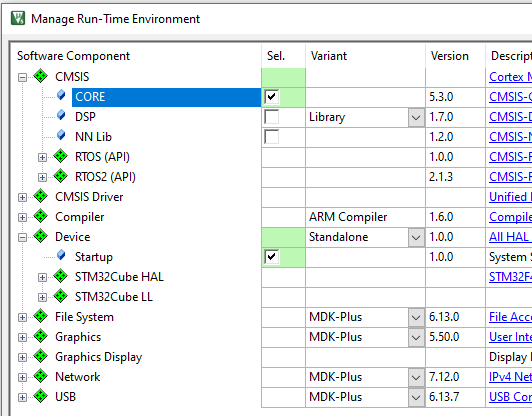Open the Network MDK-Plus variant dropdown
The image size is (532, 416).
[416, 378]
